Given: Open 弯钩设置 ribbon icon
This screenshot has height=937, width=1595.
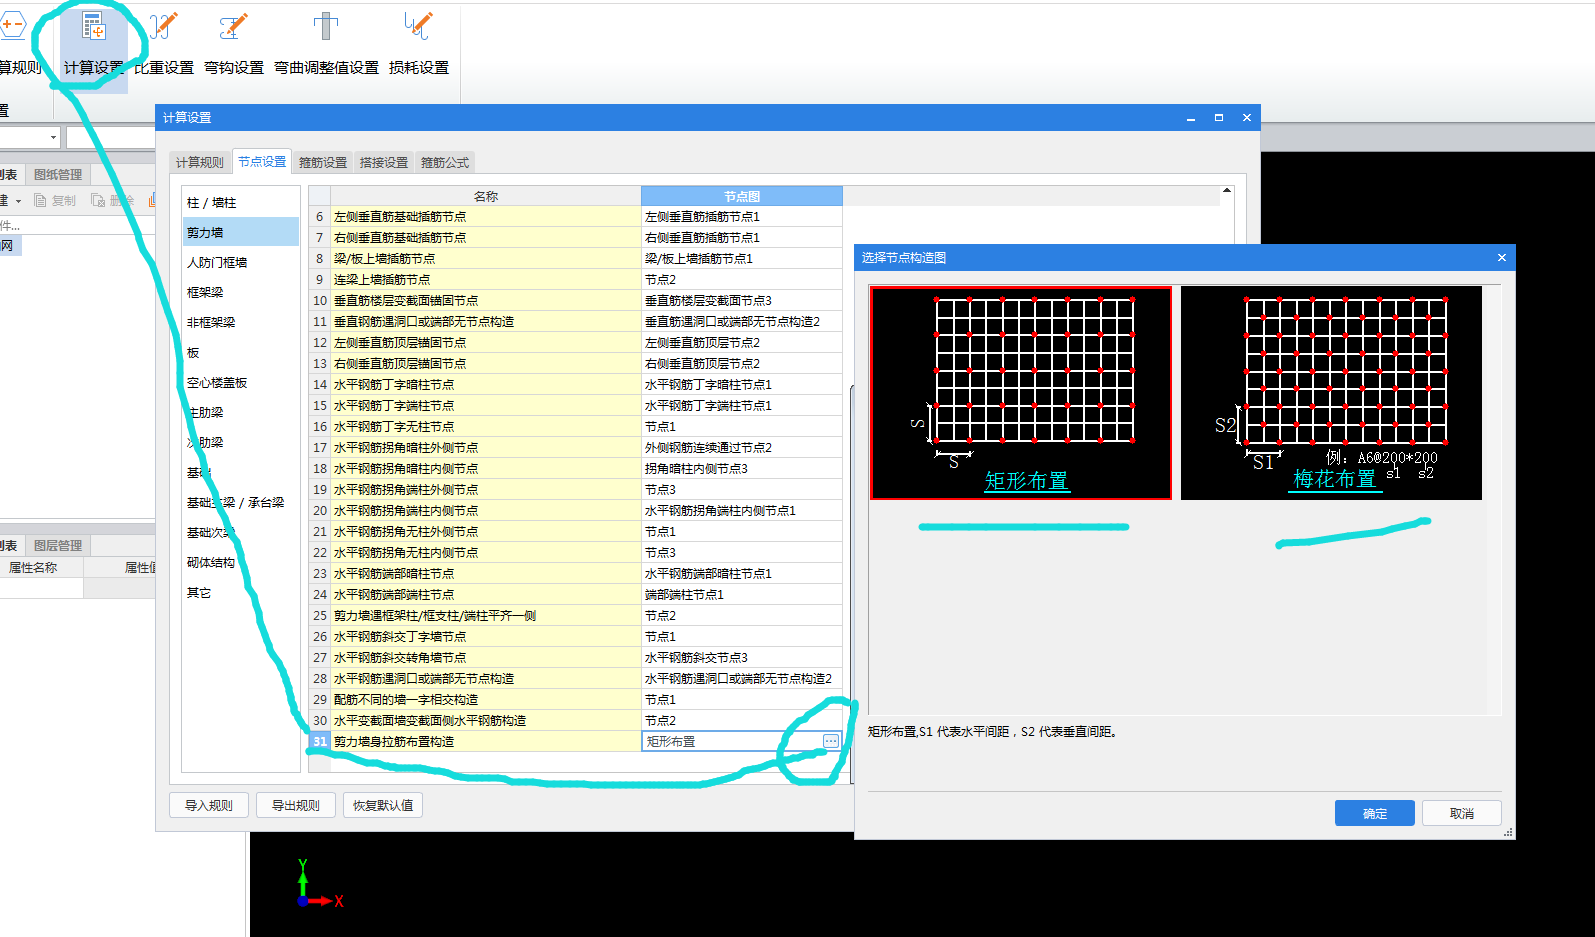Looking at the screenshot, I should [234, 45].
